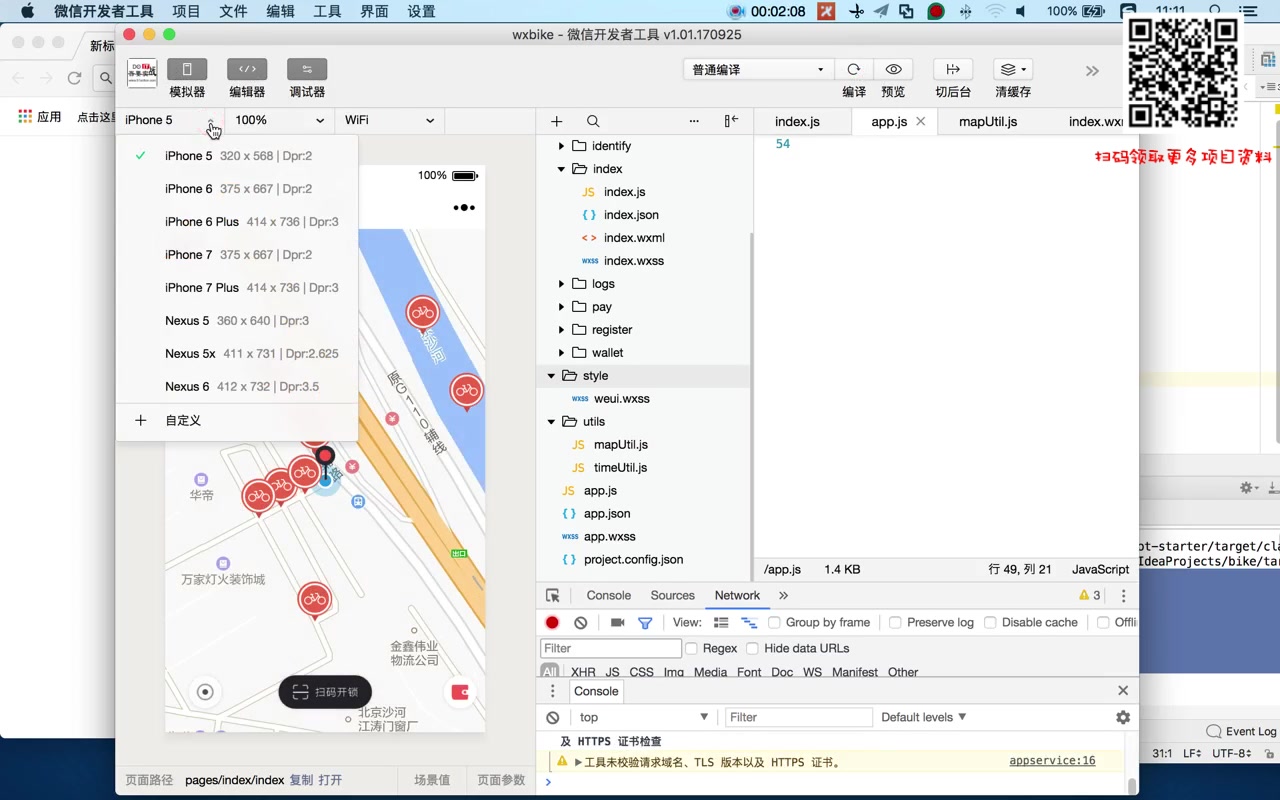Show more toolbar items via double chevron
Viewport: 1280px width, 800px height.
pos(1092,71)
